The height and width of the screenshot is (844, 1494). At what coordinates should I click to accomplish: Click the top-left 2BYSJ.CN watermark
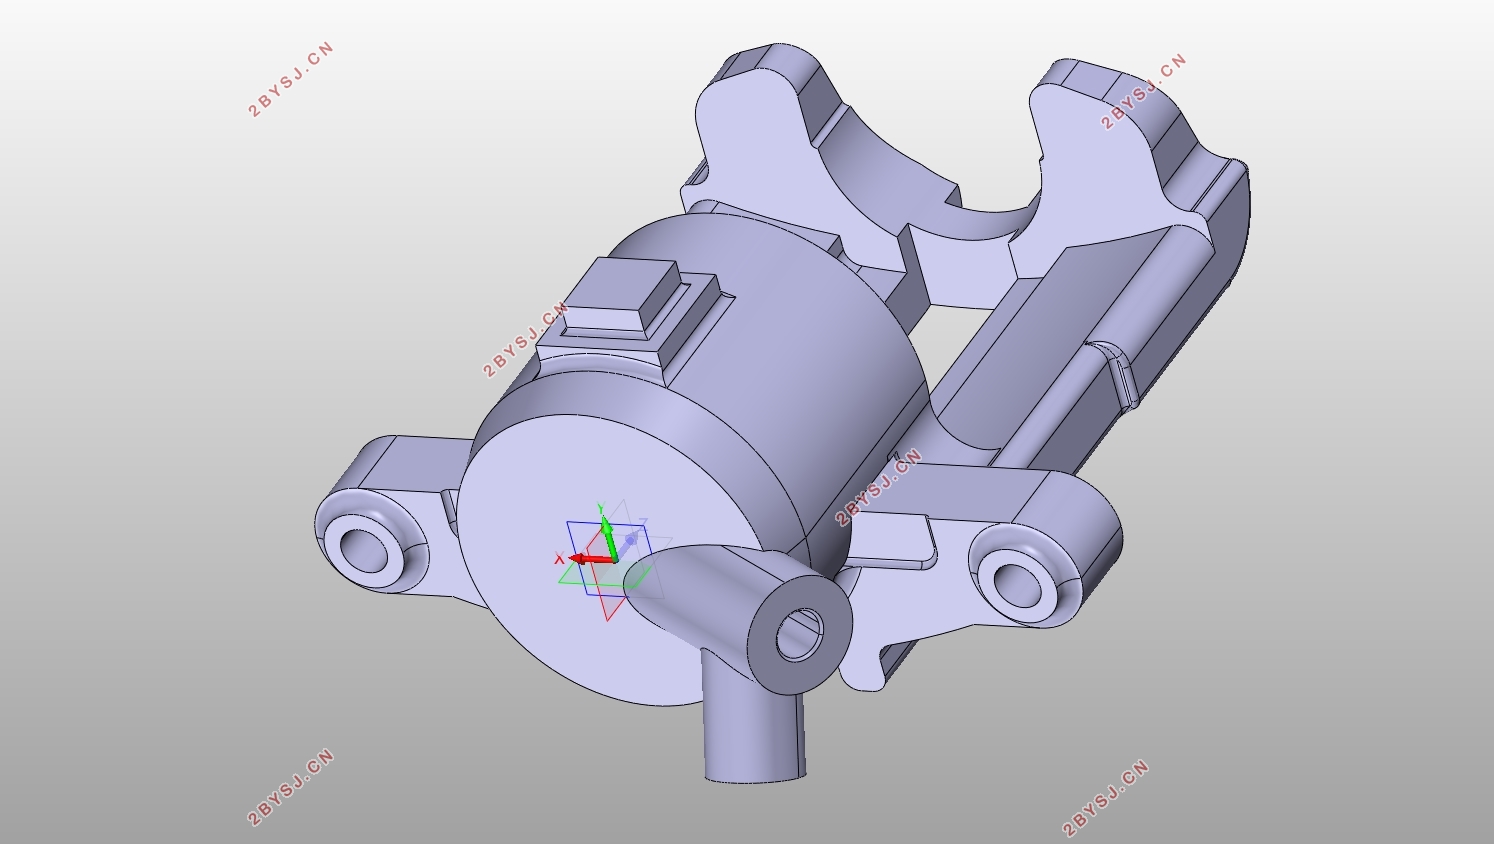290,80
